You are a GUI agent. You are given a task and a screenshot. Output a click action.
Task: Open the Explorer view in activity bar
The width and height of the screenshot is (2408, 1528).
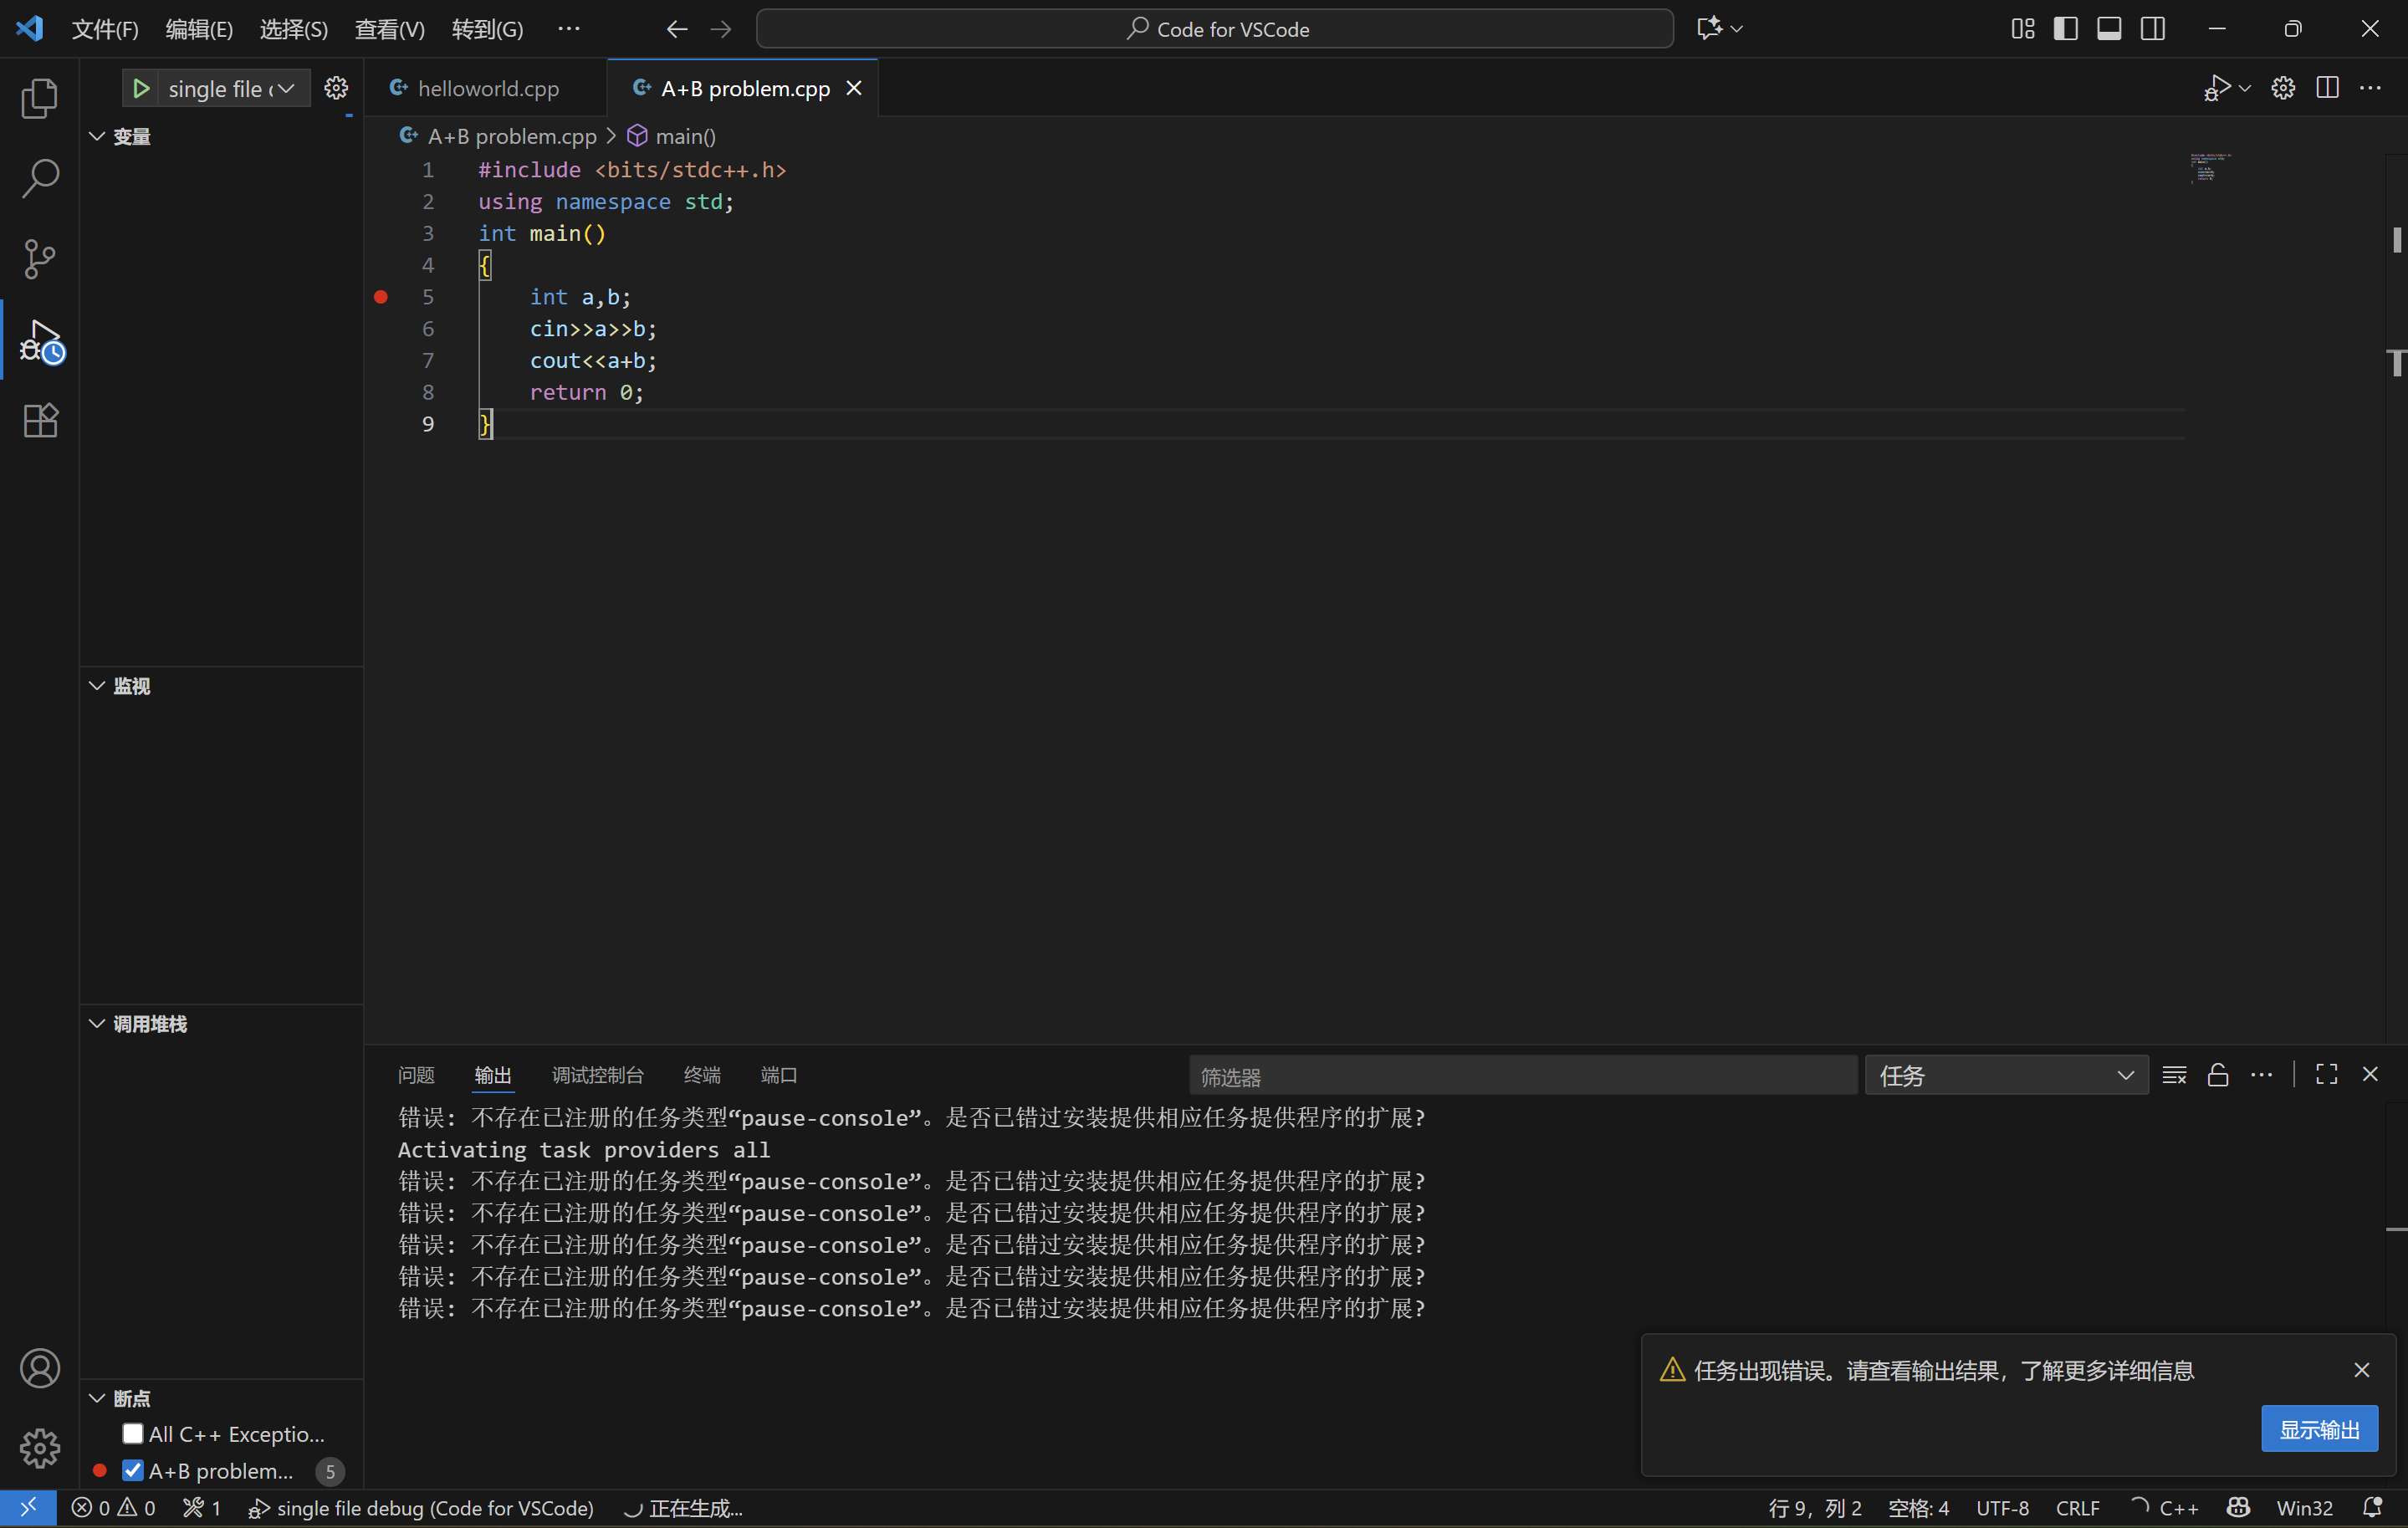point(39,98)
